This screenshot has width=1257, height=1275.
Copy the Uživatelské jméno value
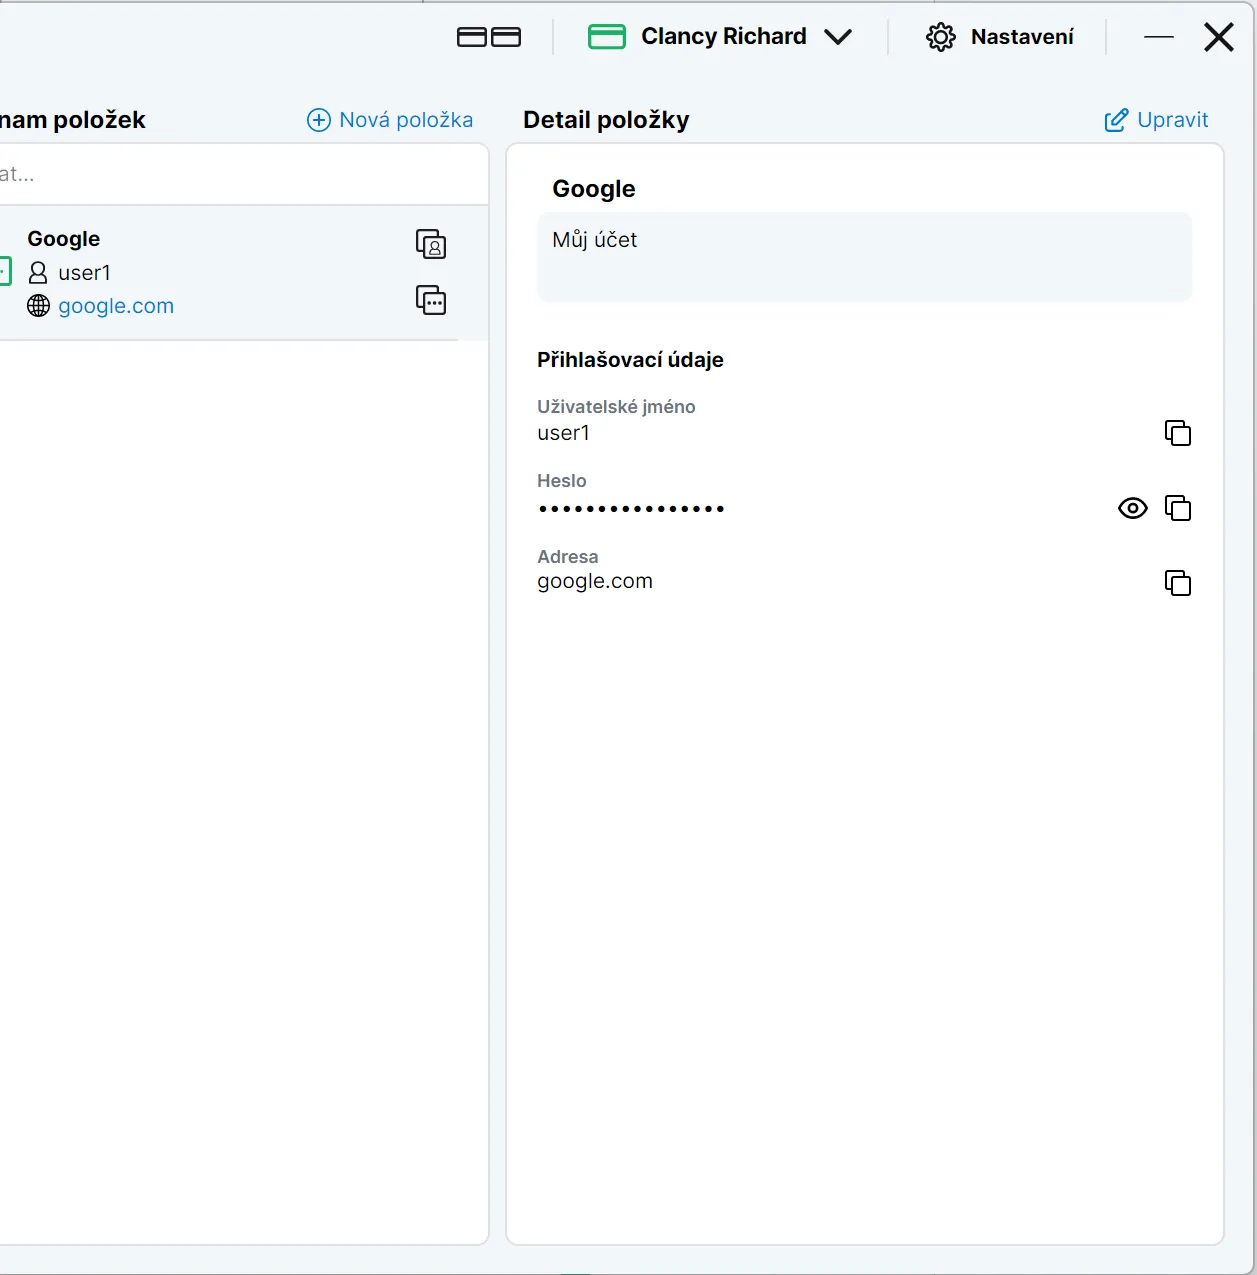point(1178,433)
